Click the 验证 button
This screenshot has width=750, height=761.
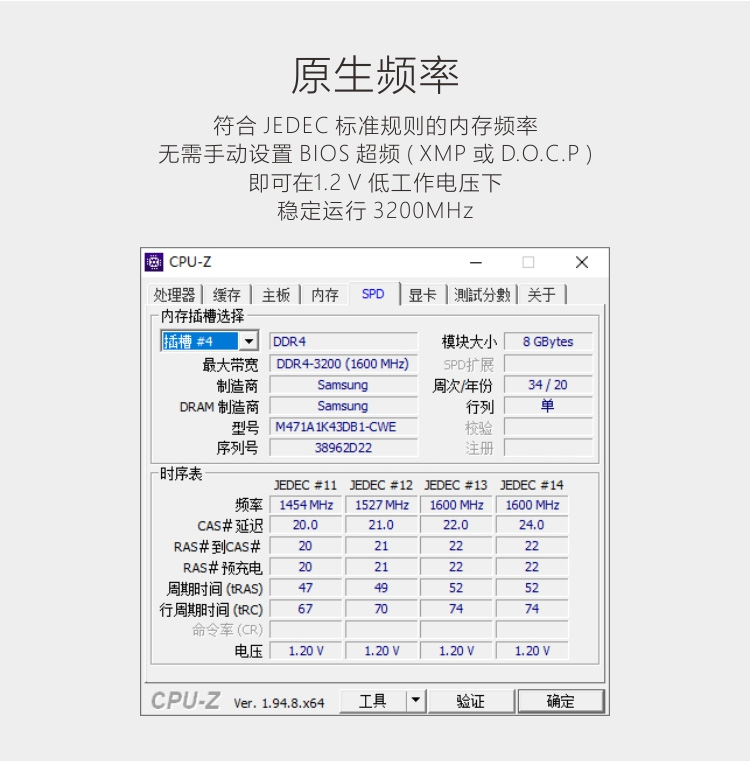(x=471, y=701)
